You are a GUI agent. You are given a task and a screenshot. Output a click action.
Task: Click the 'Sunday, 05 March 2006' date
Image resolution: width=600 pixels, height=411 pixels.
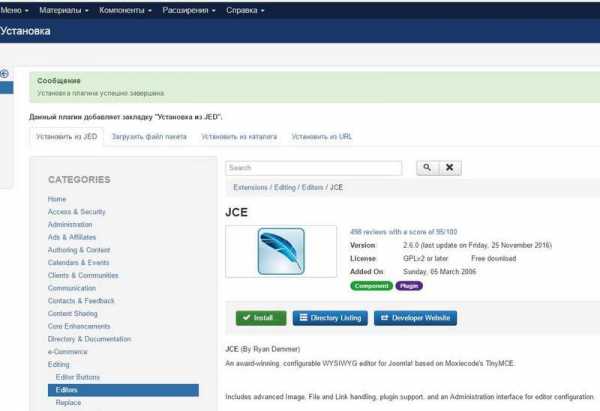440,272
